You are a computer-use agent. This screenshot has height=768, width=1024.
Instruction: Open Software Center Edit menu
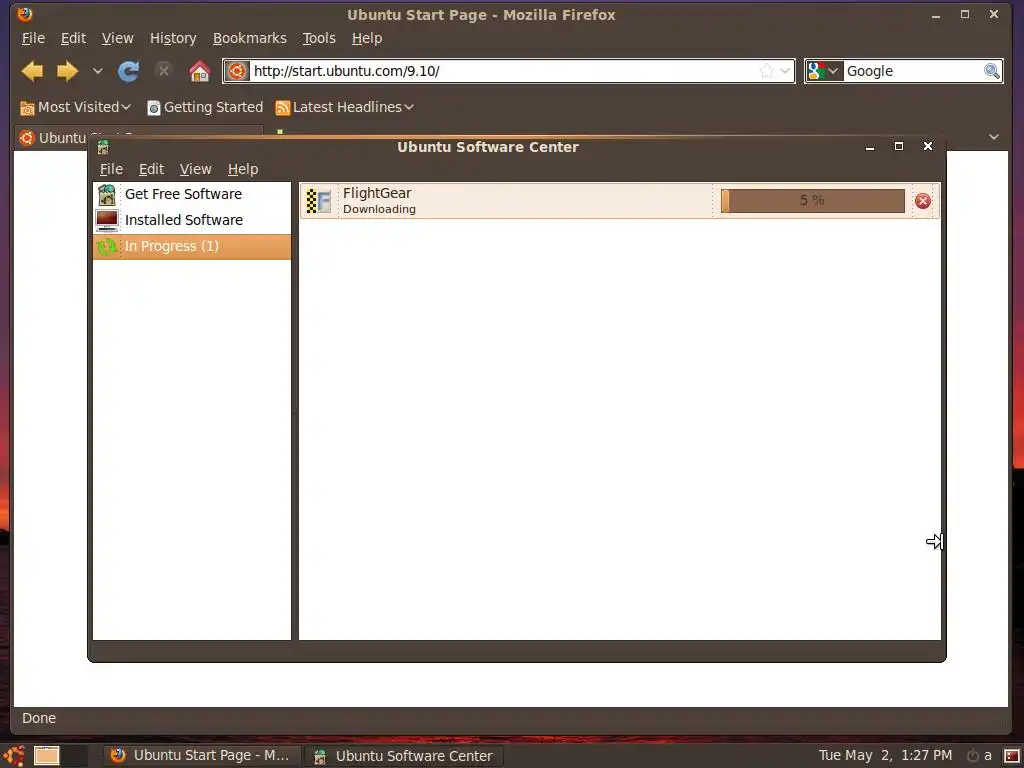[x=151, y=169]
